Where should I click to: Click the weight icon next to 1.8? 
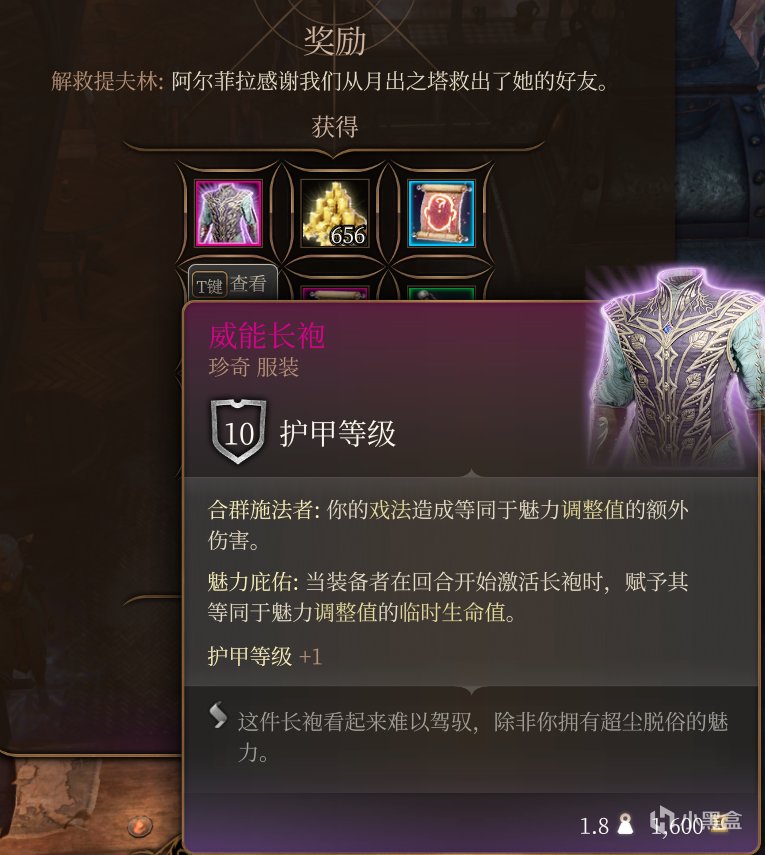[625, 824]
